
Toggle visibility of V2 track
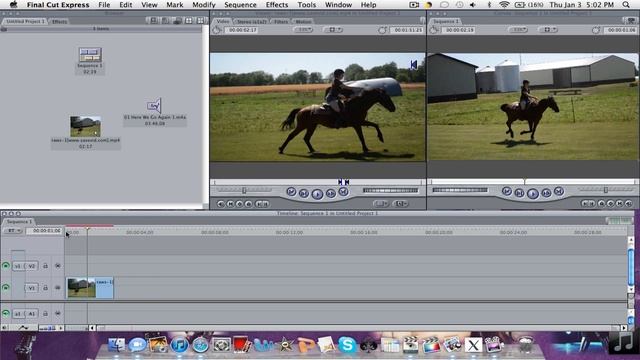pyautogui.click(x=6, y=266)
